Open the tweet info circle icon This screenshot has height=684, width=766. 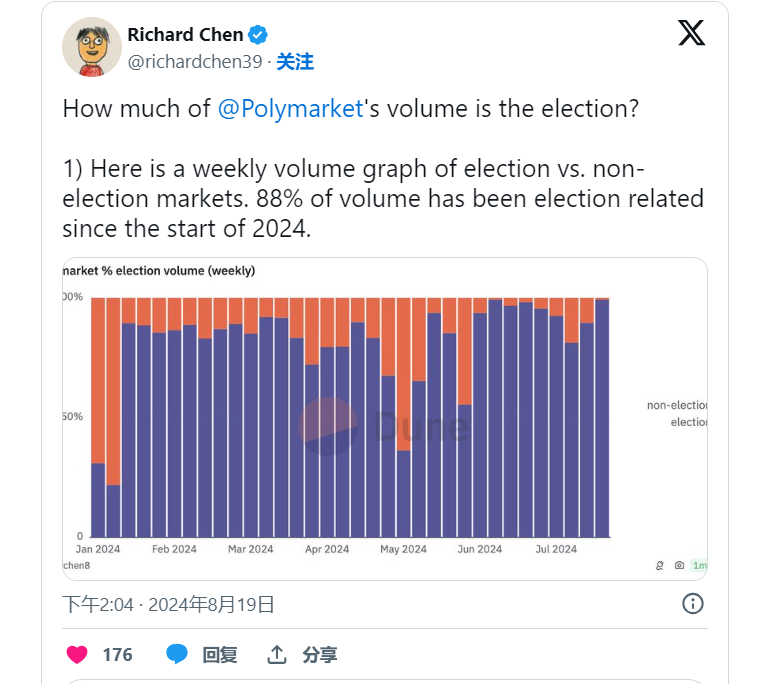pos(692,603)
